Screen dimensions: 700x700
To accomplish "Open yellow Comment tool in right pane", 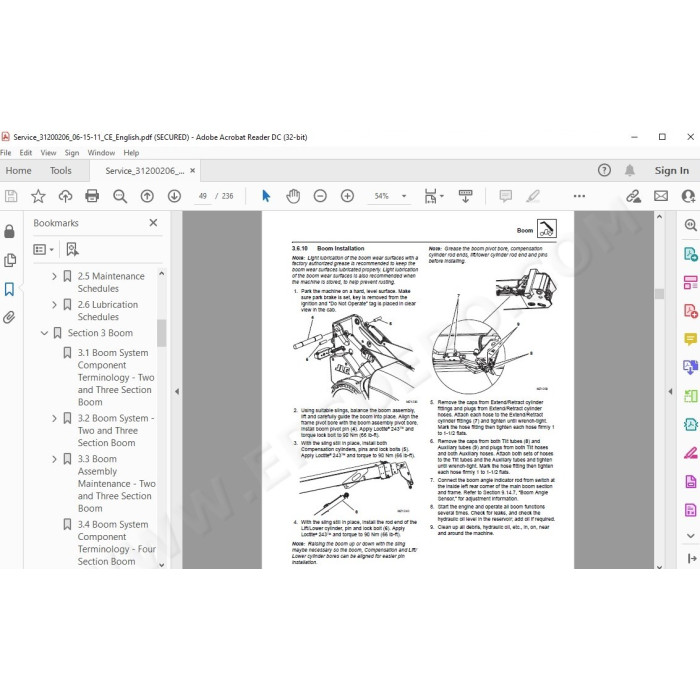I will coord(690,339).
